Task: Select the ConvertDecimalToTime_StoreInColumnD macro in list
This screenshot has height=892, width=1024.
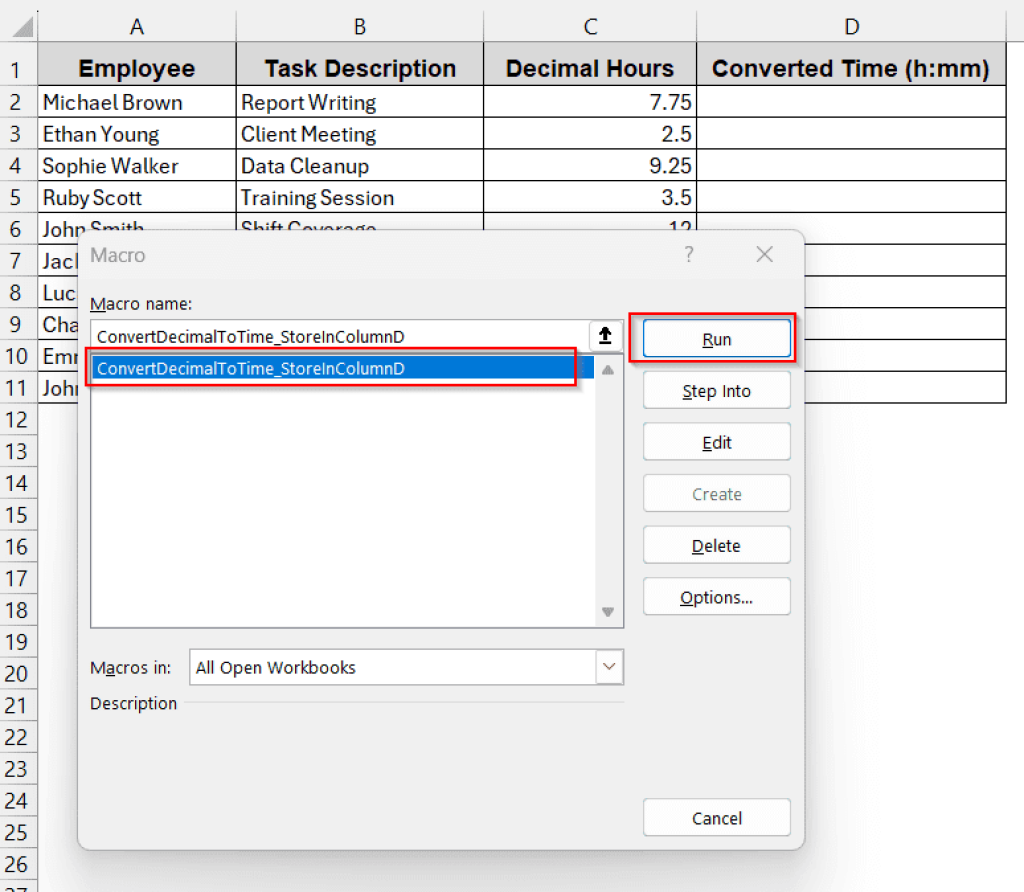Action: pos(330,368)
